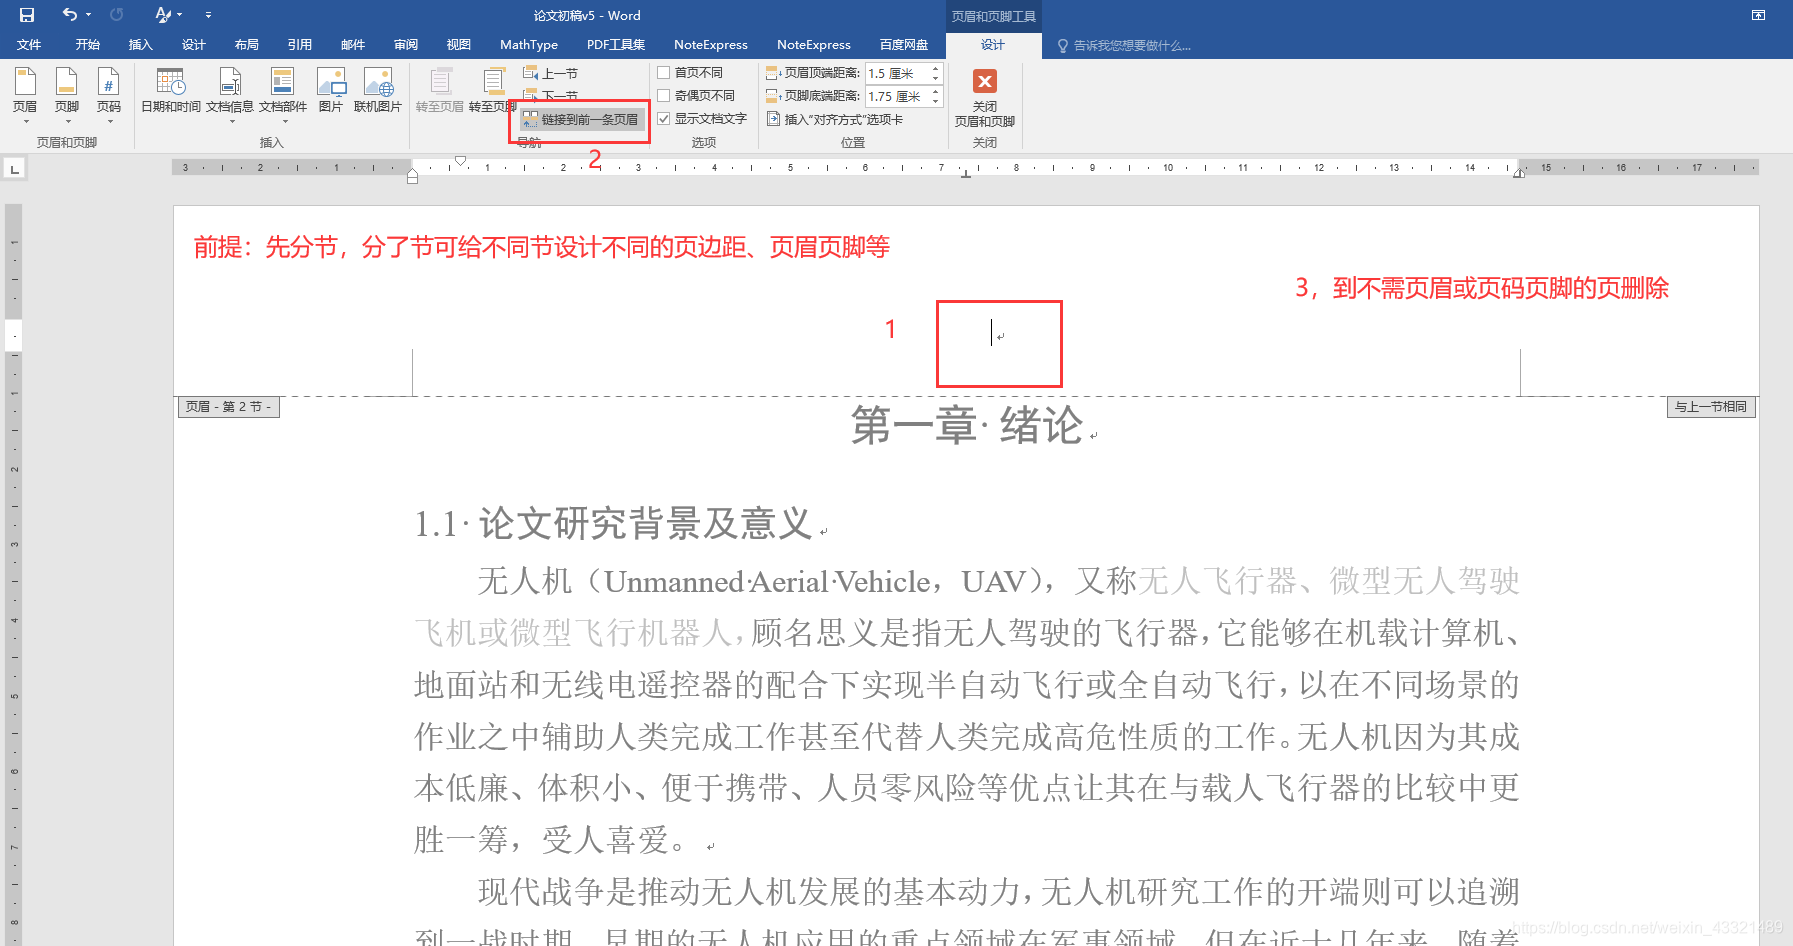Switch to the 开始 tab
This screenshot has width=1793, height=946.
87,45
